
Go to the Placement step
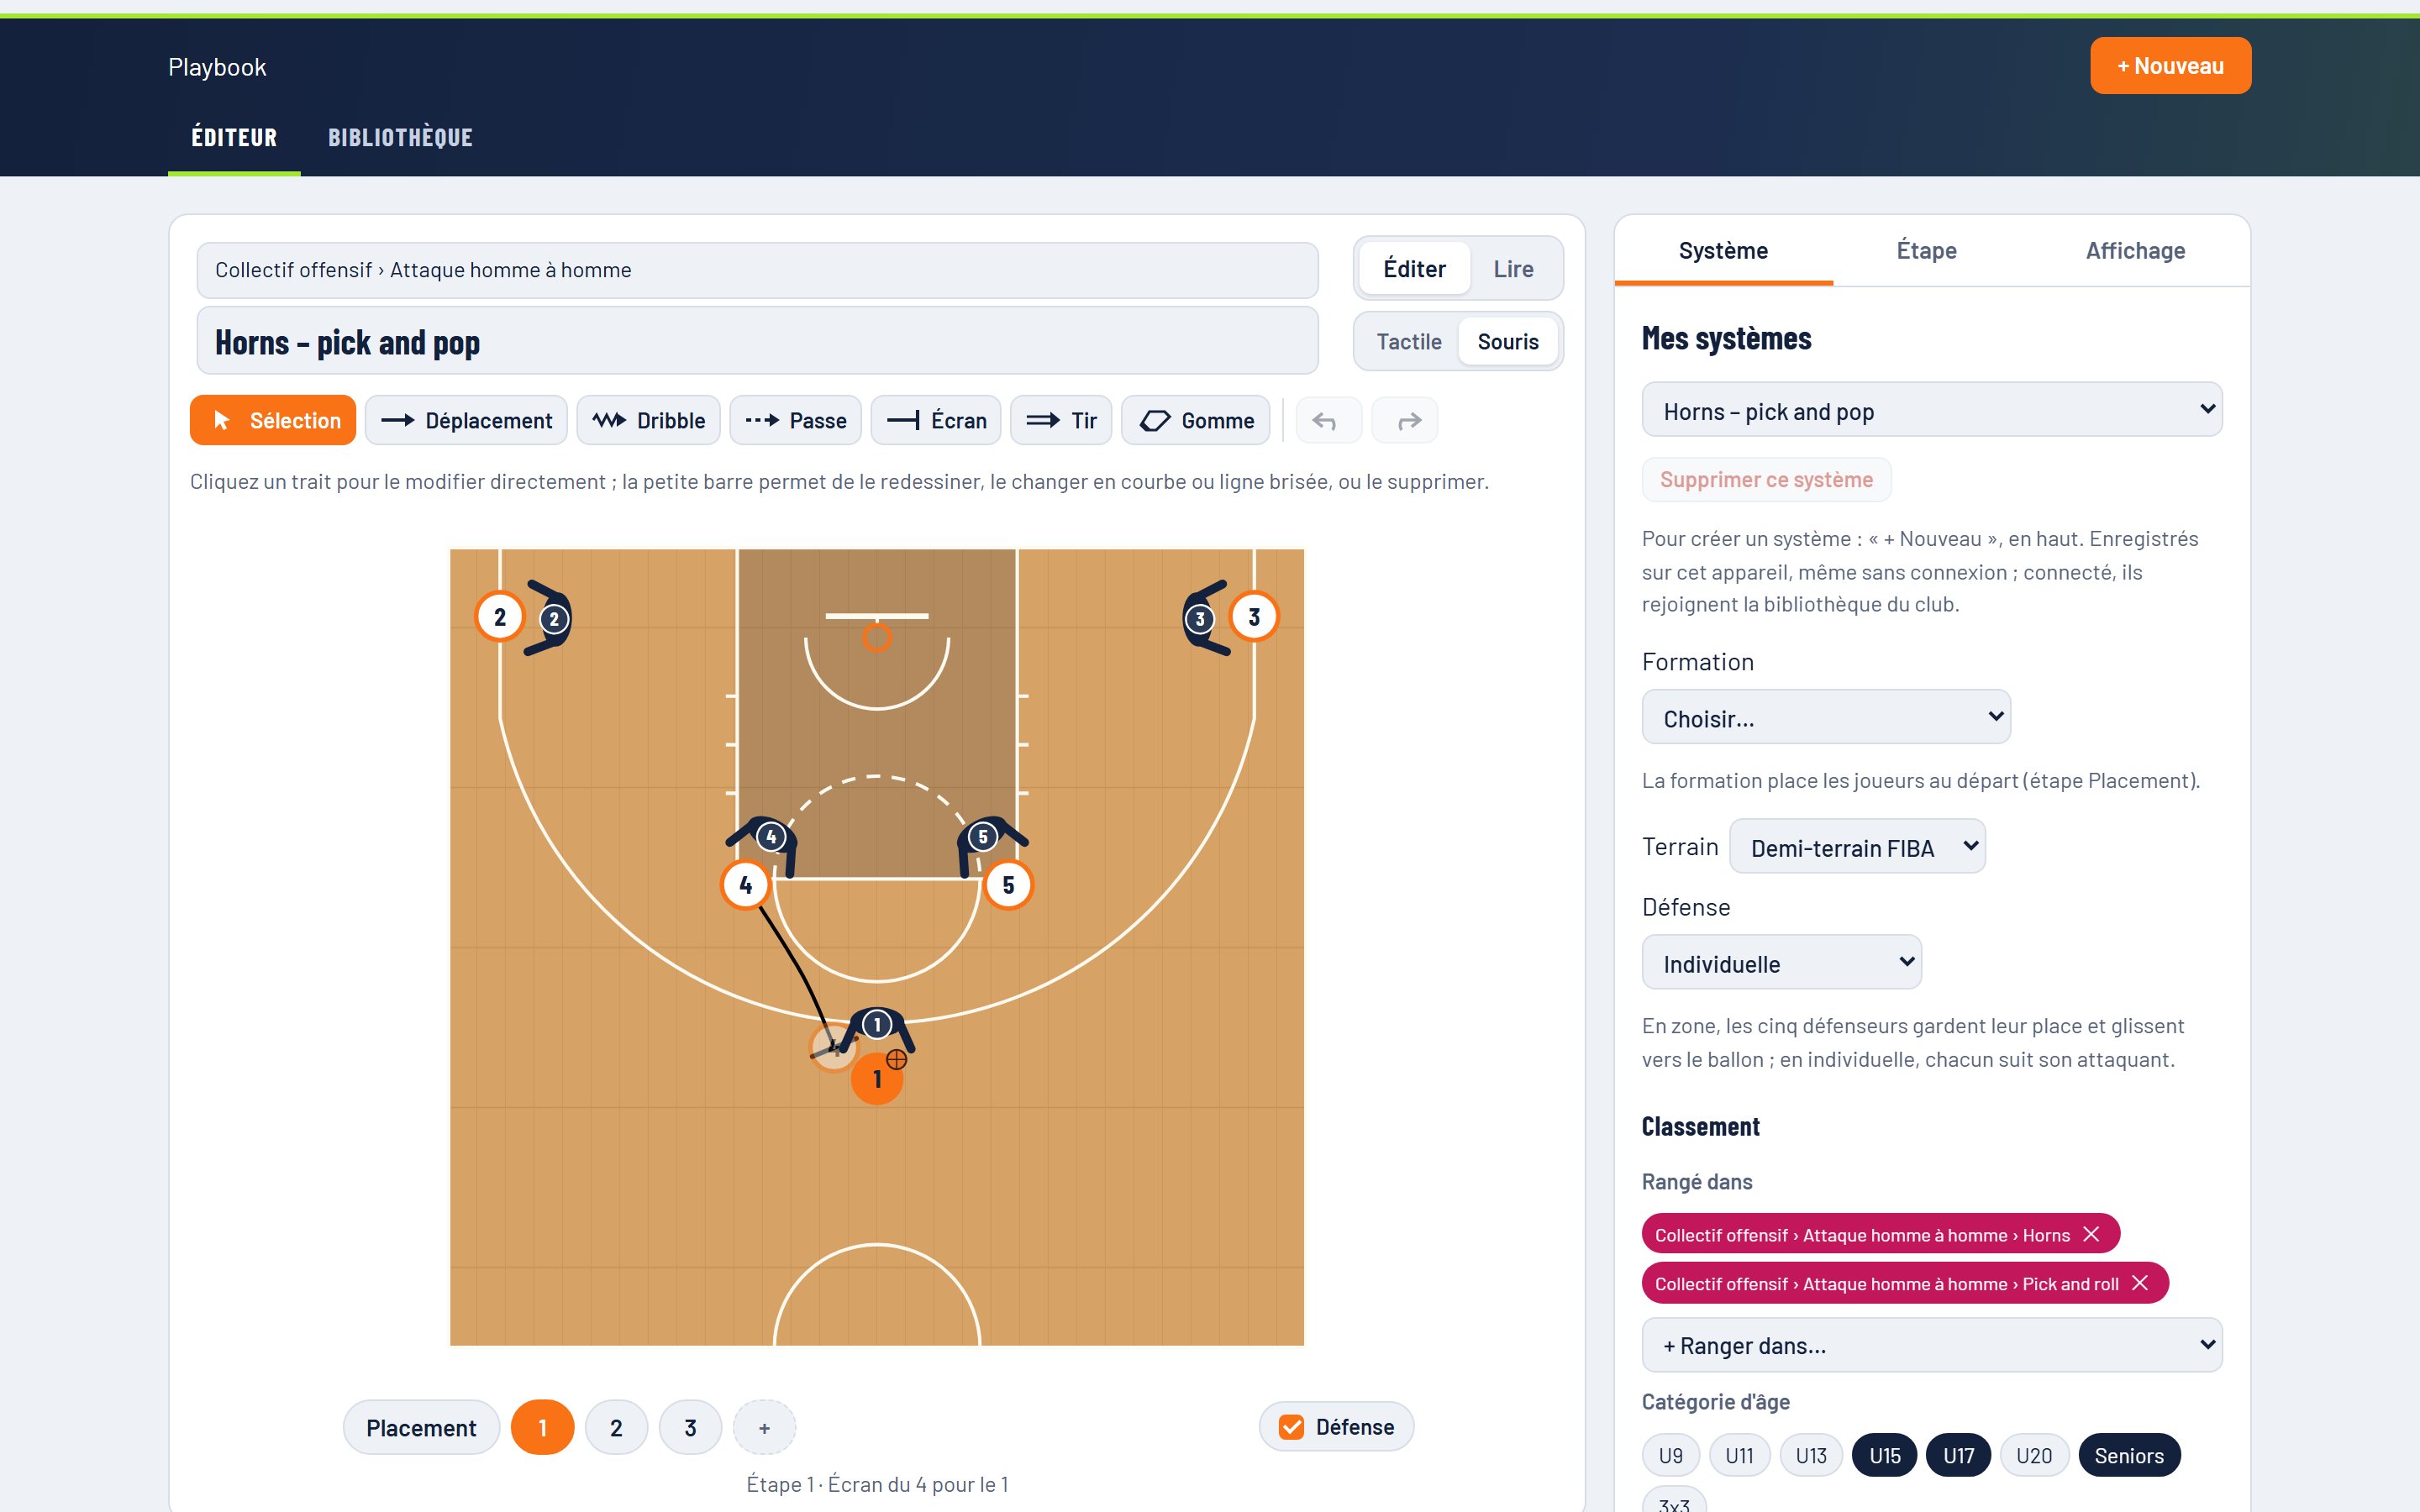point(421,1428)
